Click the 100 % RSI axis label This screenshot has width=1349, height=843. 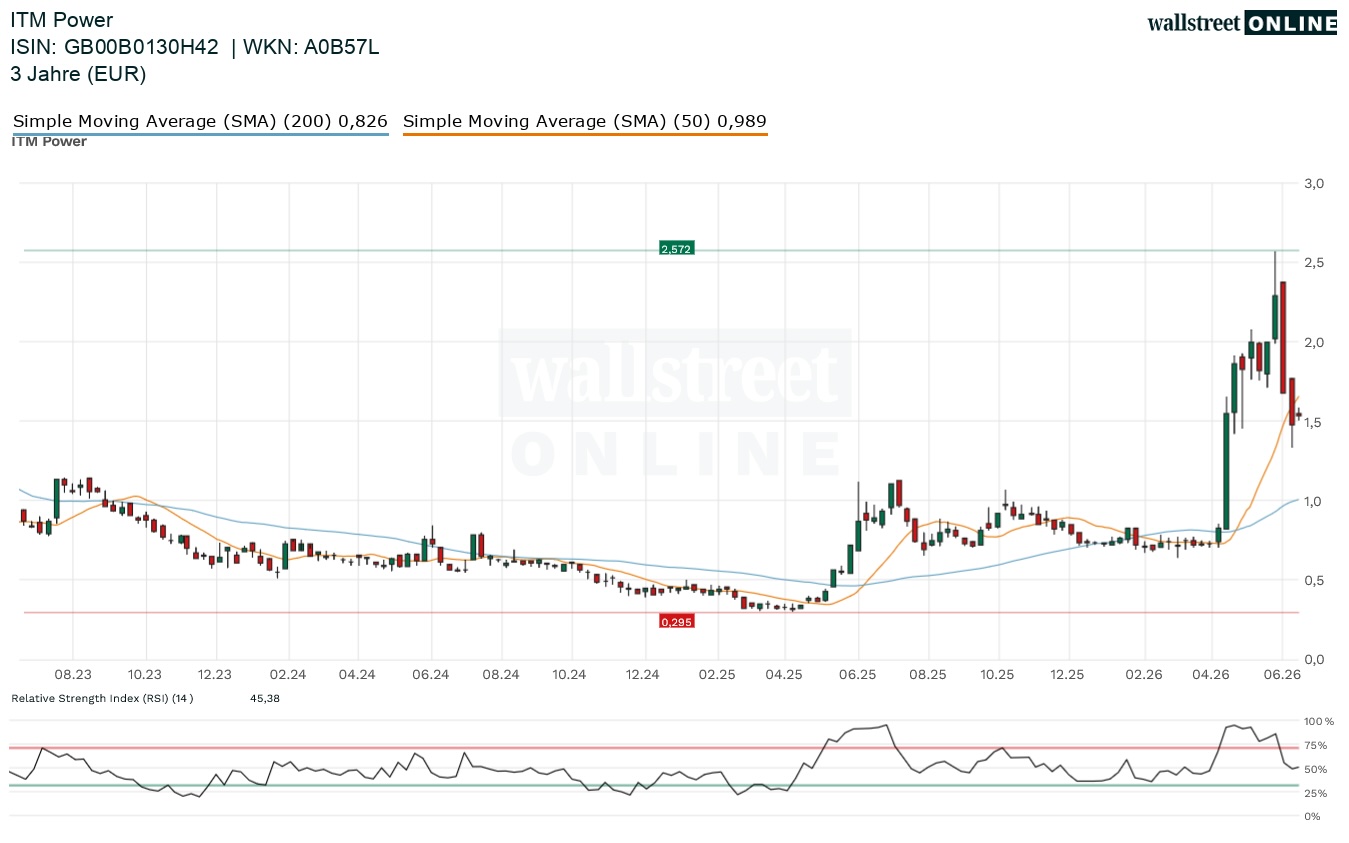pos(1320,721)
